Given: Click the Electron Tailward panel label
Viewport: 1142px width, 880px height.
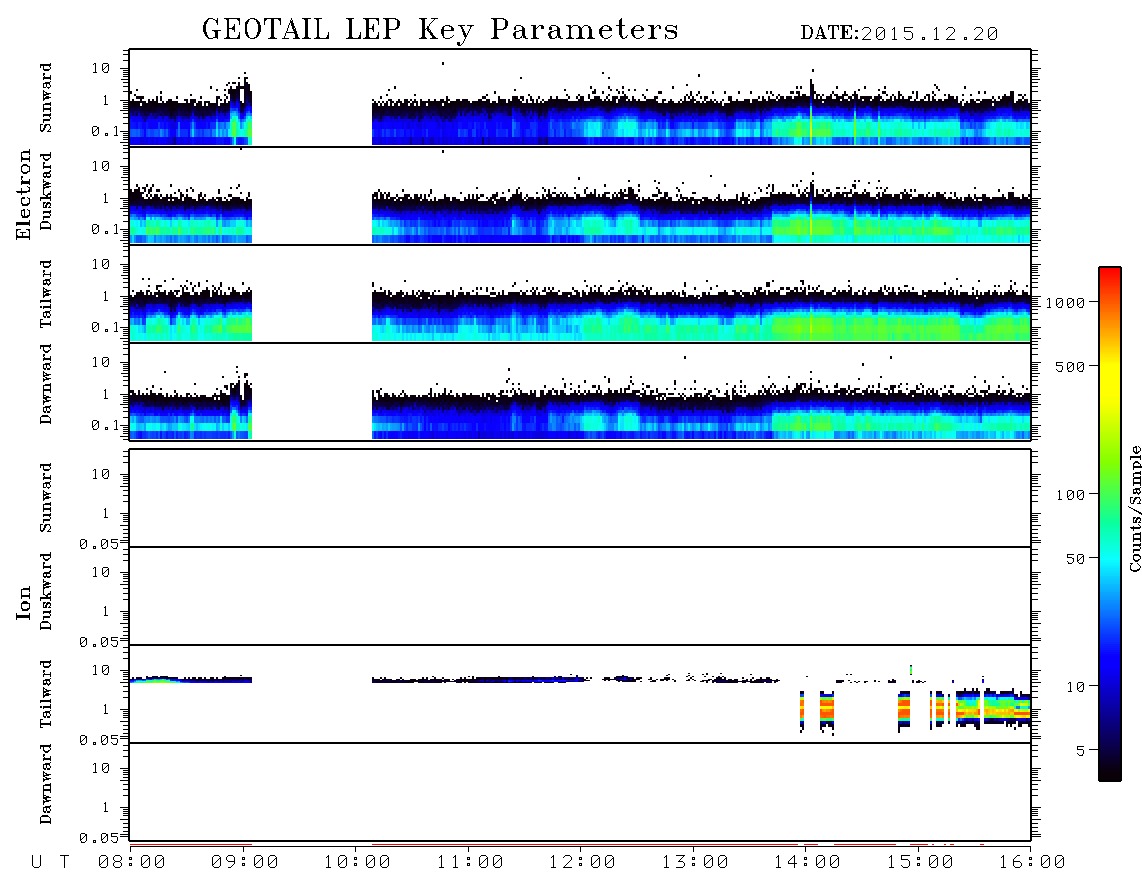Looking at the screenshot, I should point(46,294).
